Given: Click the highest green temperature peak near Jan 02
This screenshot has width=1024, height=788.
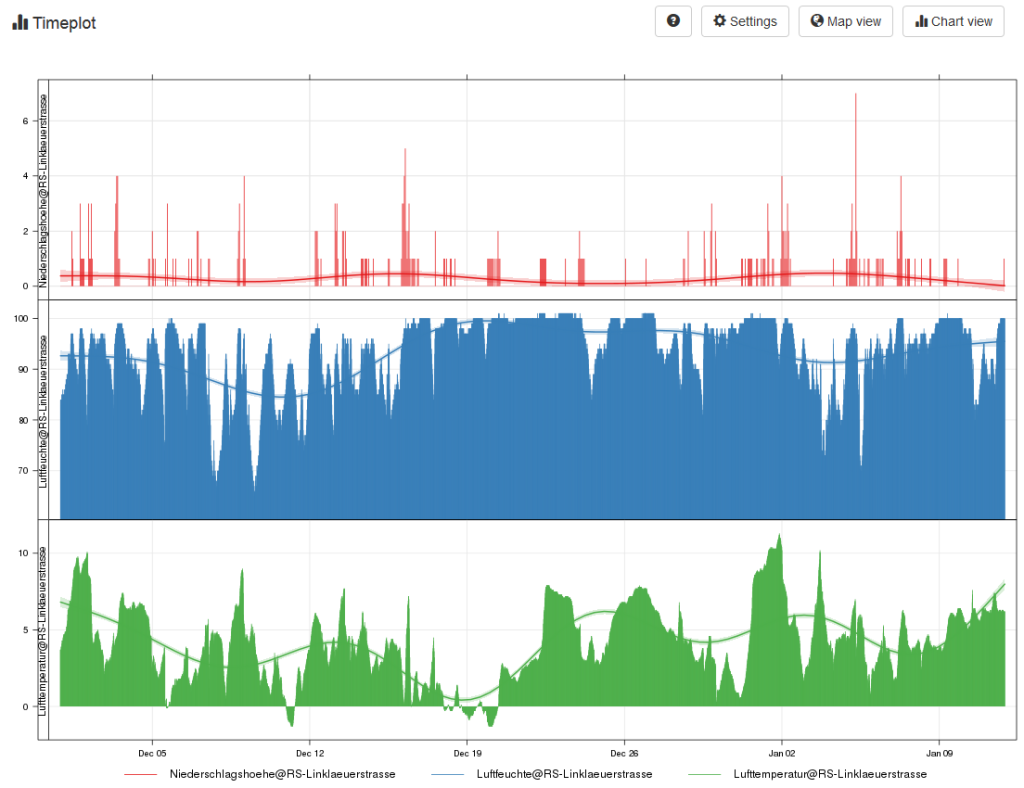Looking at the screenshot, I should 779,539.
